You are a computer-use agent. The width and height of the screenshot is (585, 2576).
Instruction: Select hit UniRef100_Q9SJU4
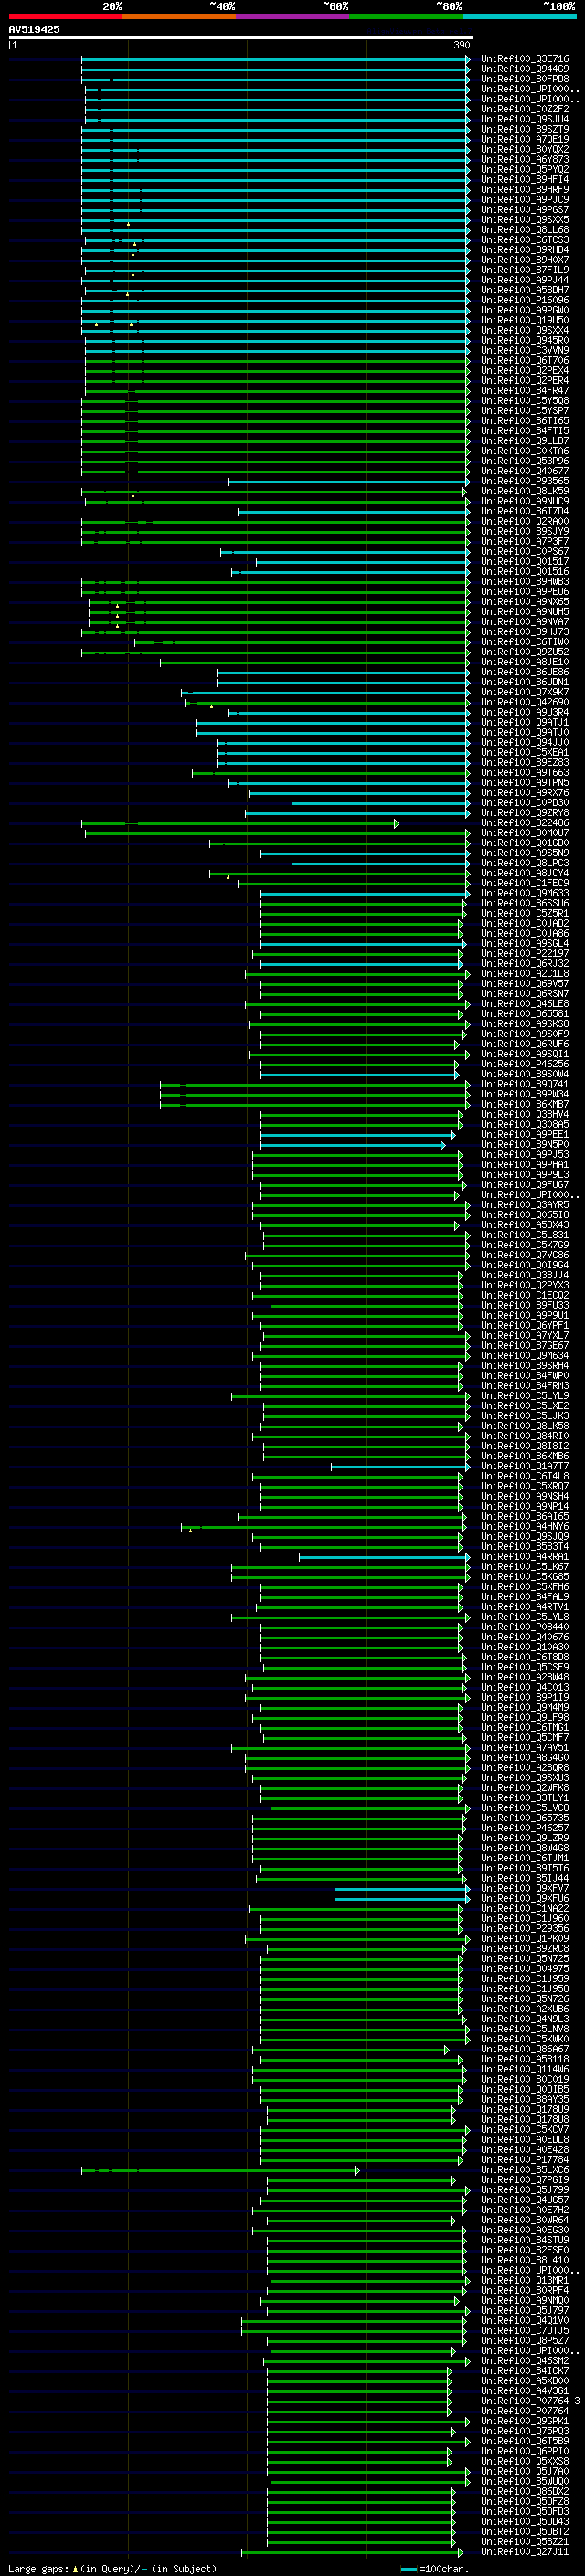pyautogui.click(x=524, y=119)
